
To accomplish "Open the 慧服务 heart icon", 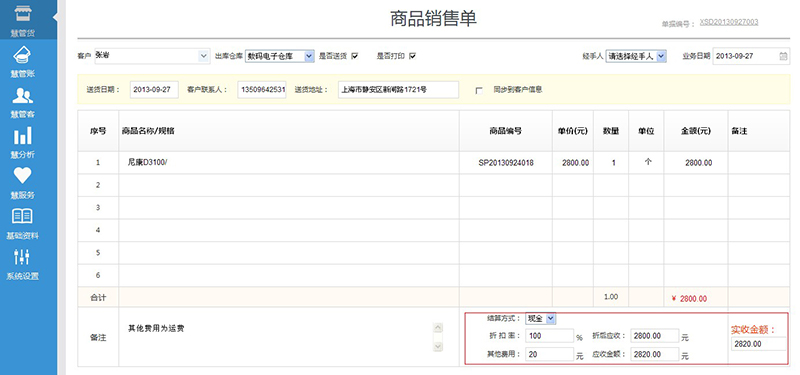I will (22, 176).
